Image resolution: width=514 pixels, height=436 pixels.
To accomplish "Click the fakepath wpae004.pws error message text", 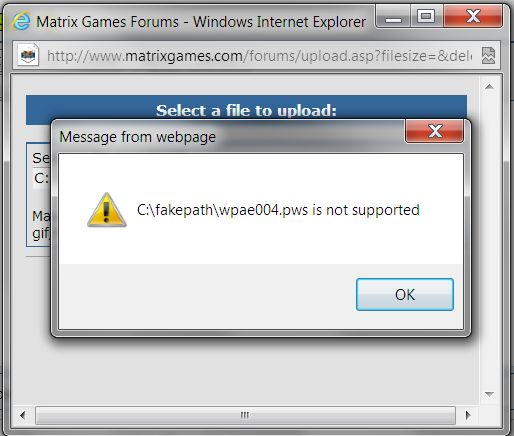I will click(278, 210).
